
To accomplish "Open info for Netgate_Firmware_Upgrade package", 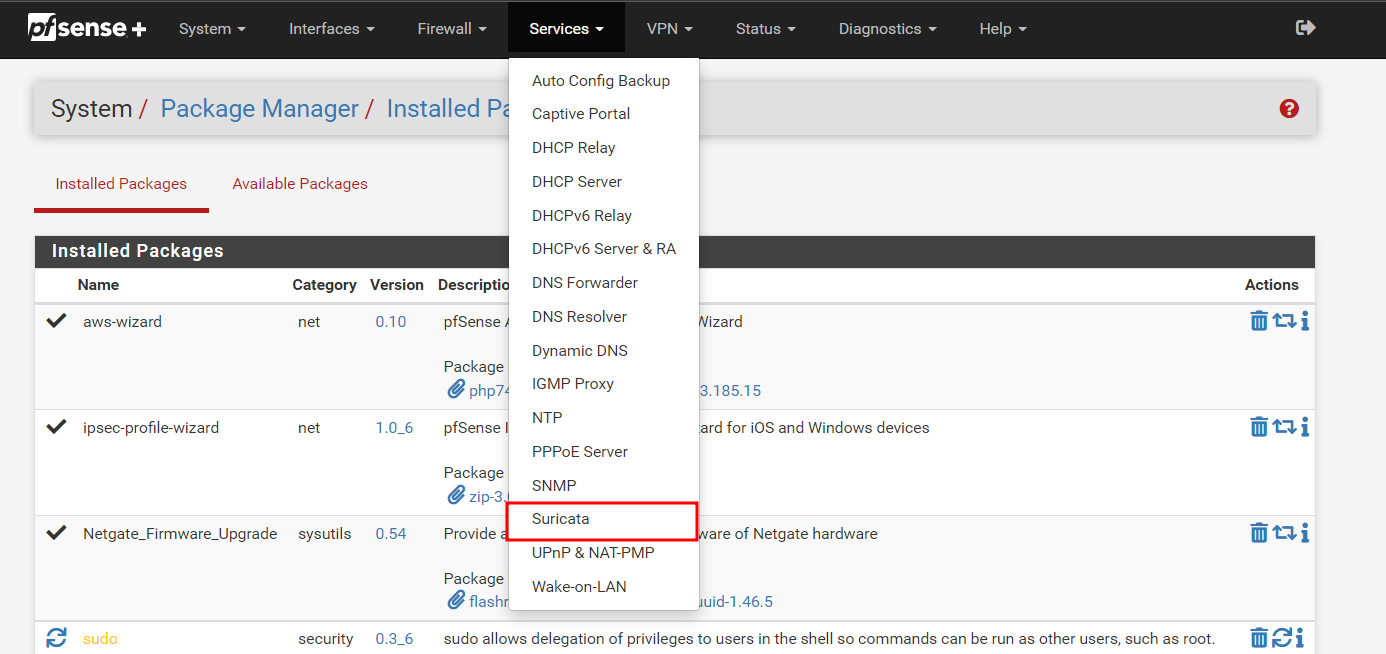I will pos(1305,533).
